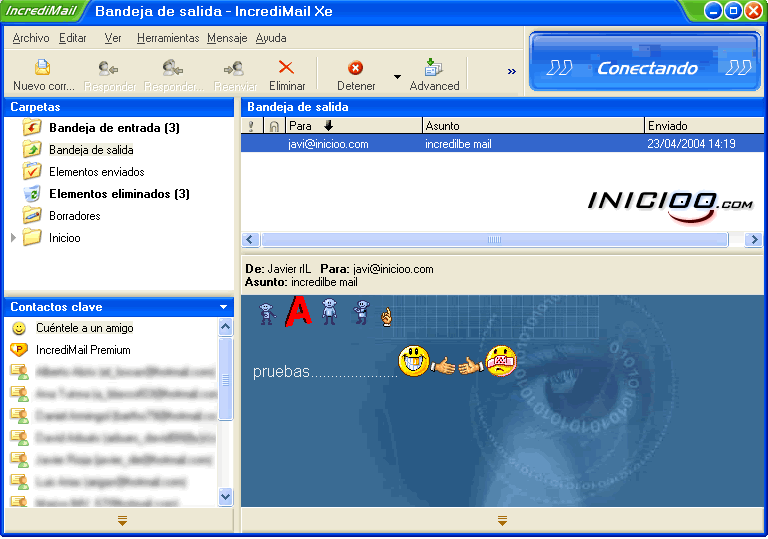
Task: Click the IncrediMail Premium entry
Action: 83,350
